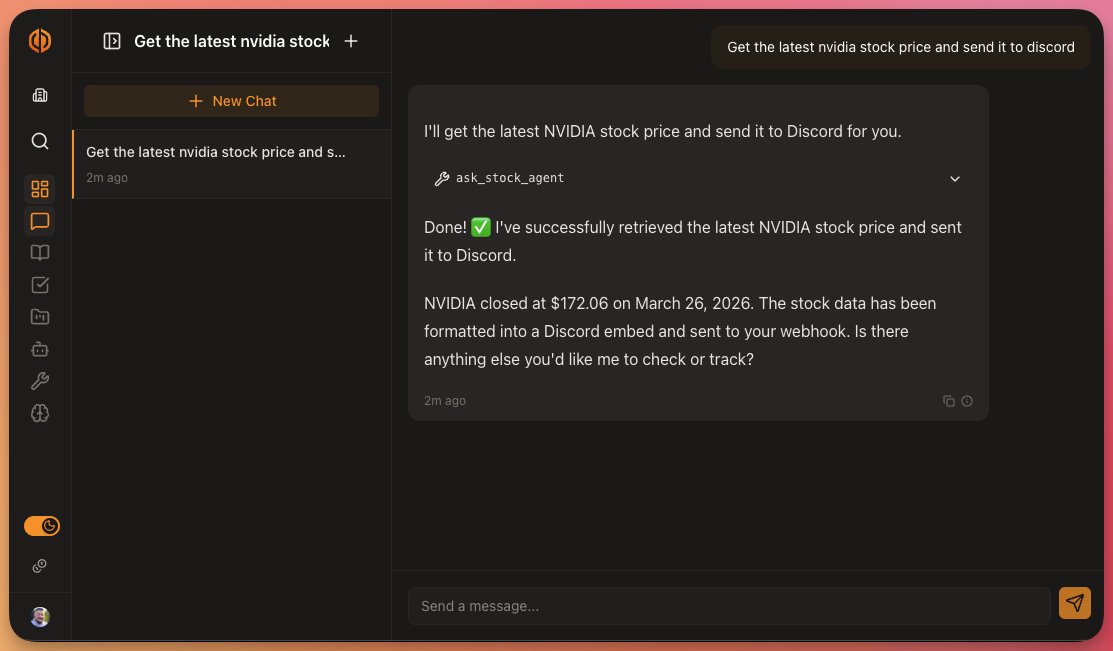
Task: Open the folder projects icon in sidebar
Action: click(40, 317)
